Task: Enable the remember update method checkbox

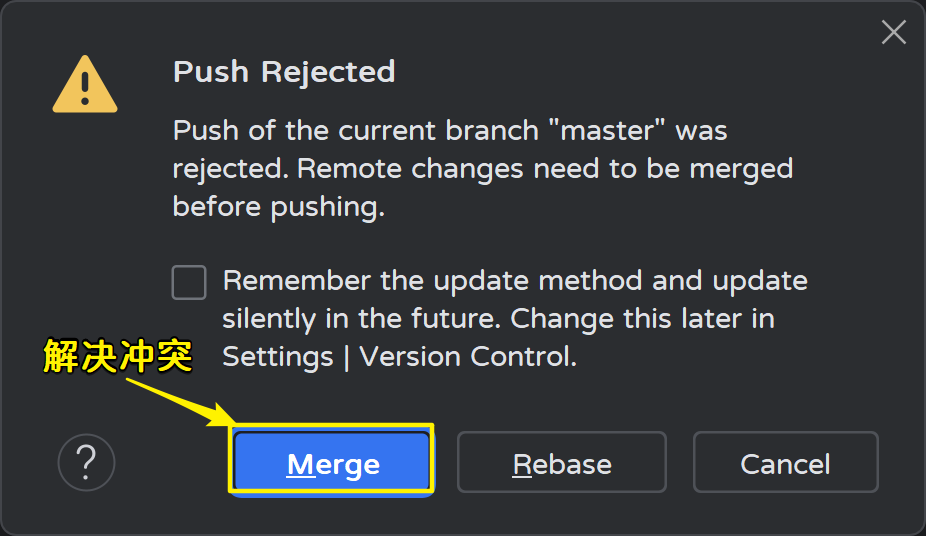Action: 189,283
